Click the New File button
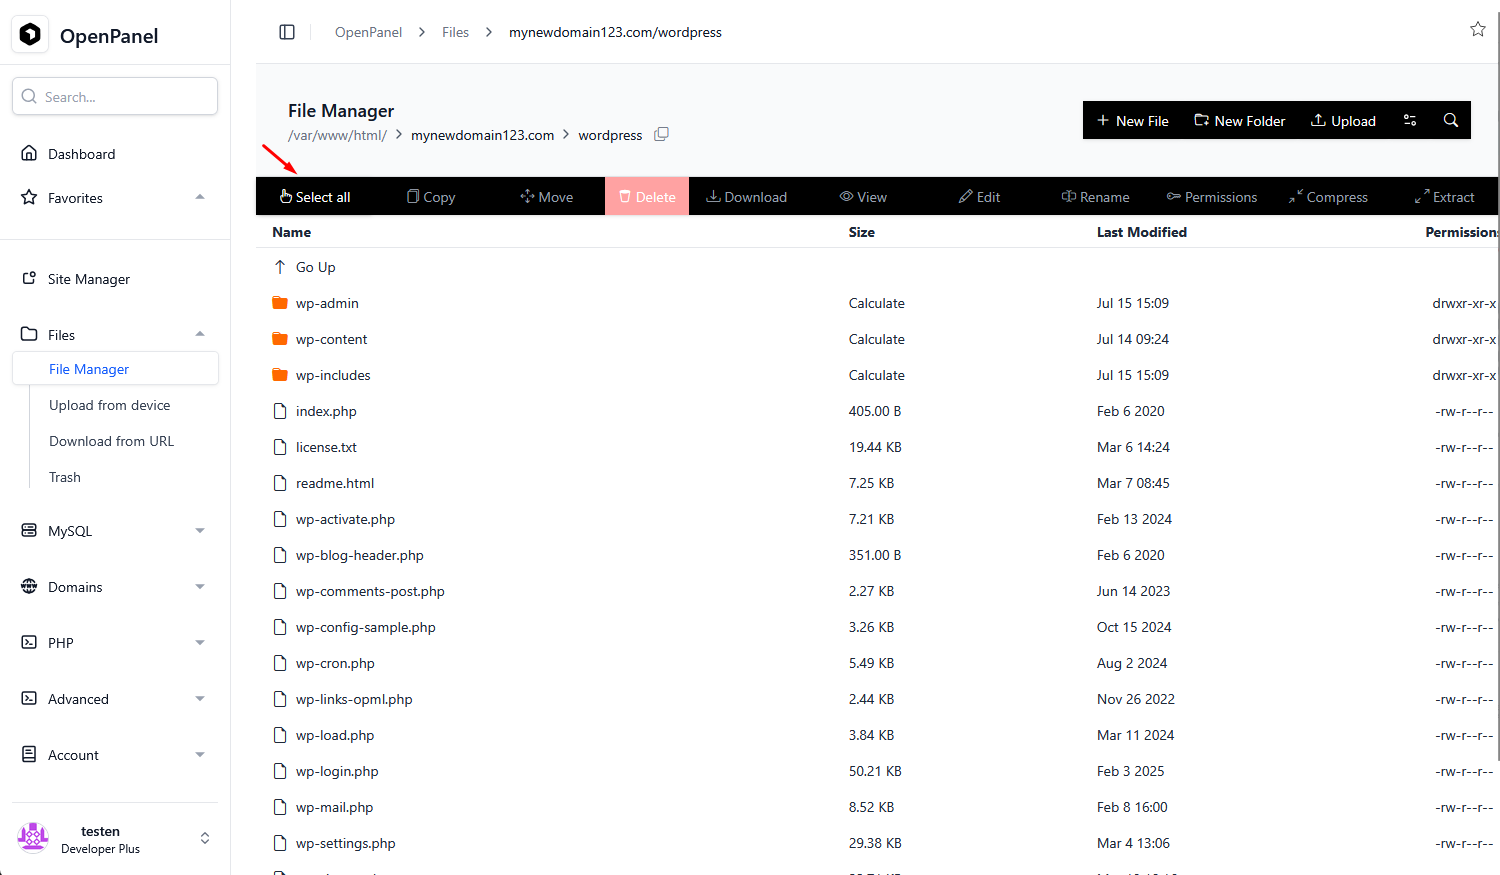Image resolution: width=1500 pixels, height=875 pixels. 1132,121
